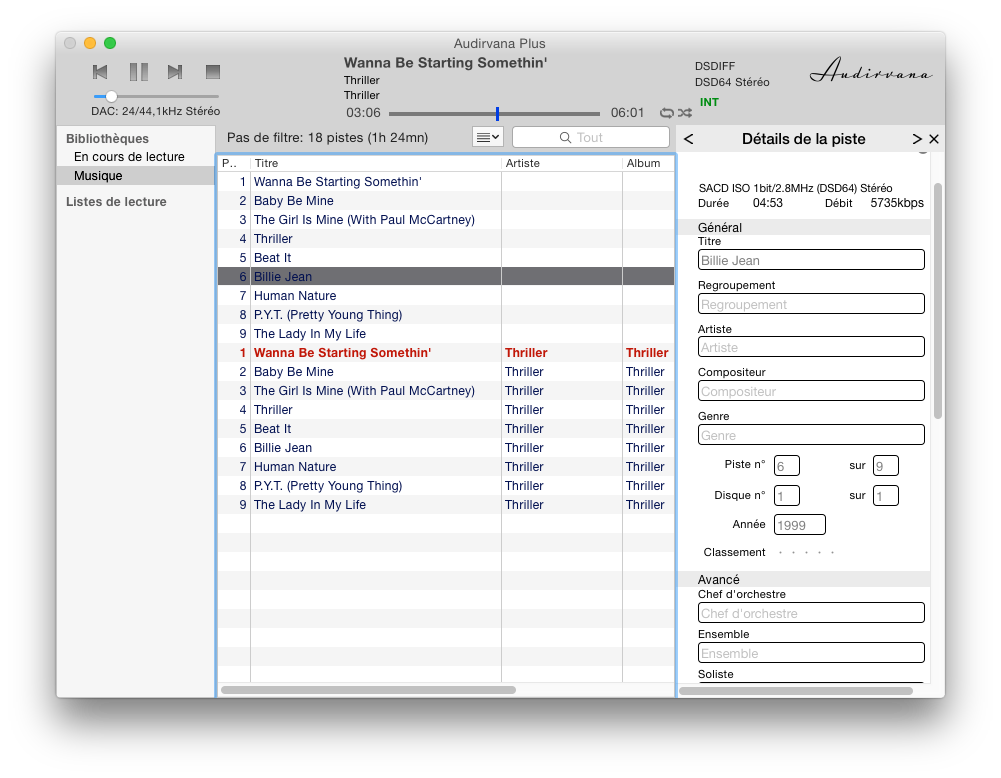Click the Disque sur total field

tap(885, 496)
